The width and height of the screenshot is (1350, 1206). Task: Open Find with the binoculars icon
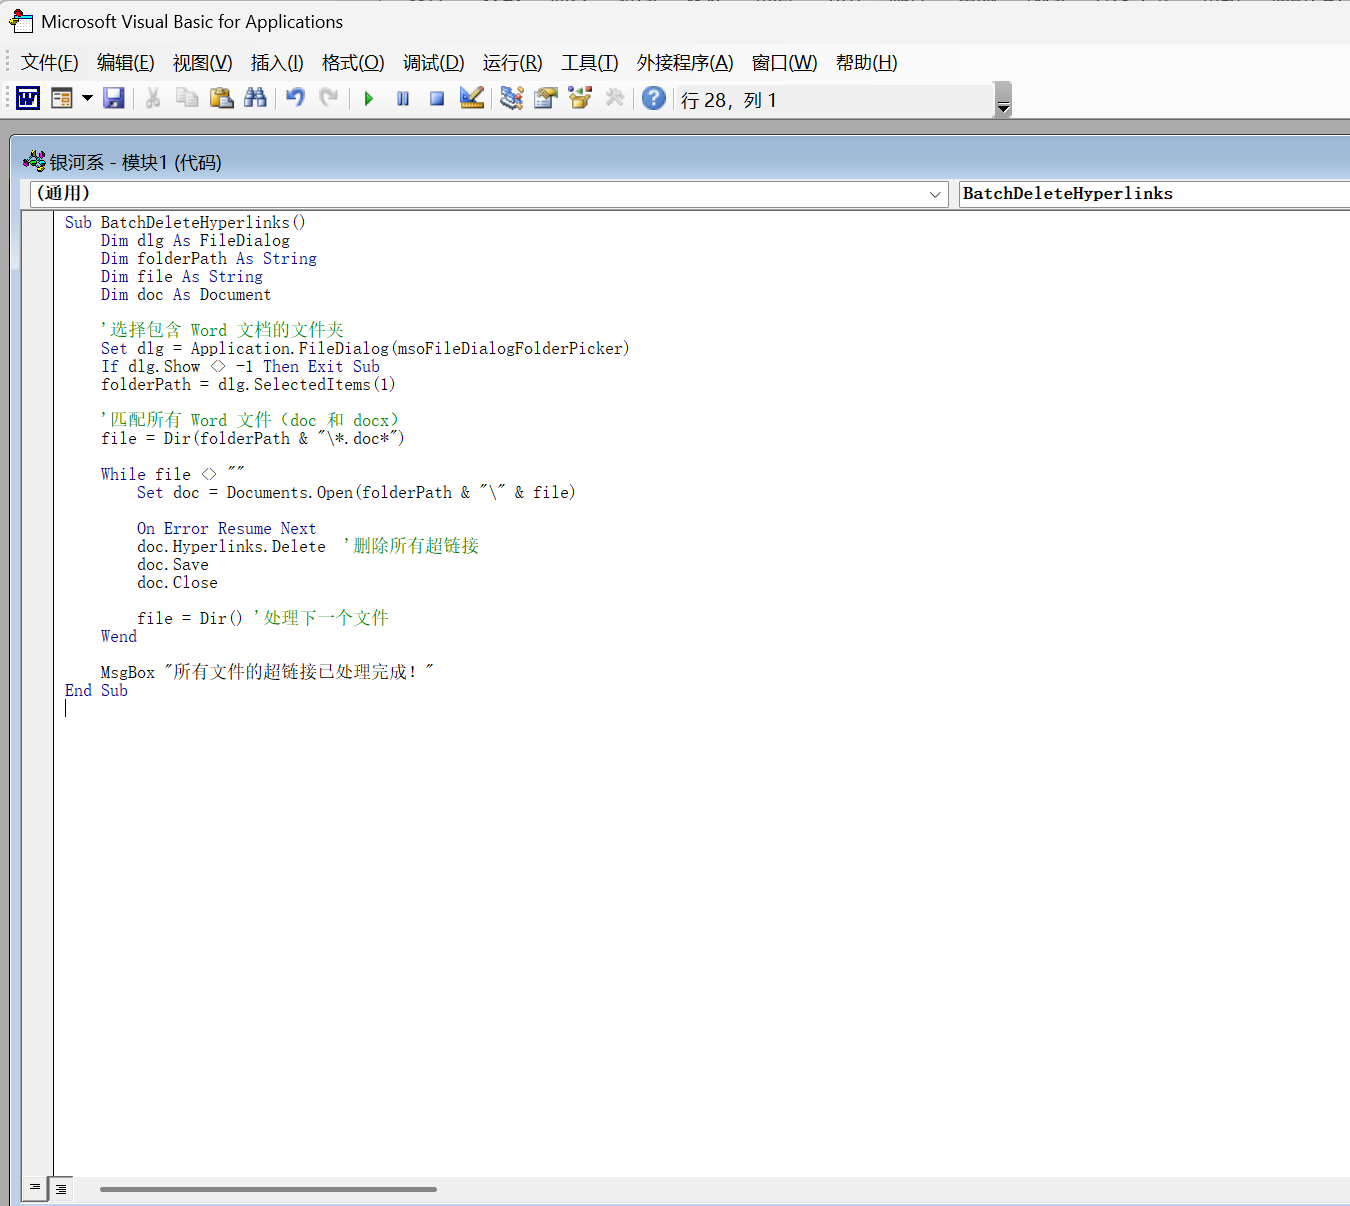[256, 98]
